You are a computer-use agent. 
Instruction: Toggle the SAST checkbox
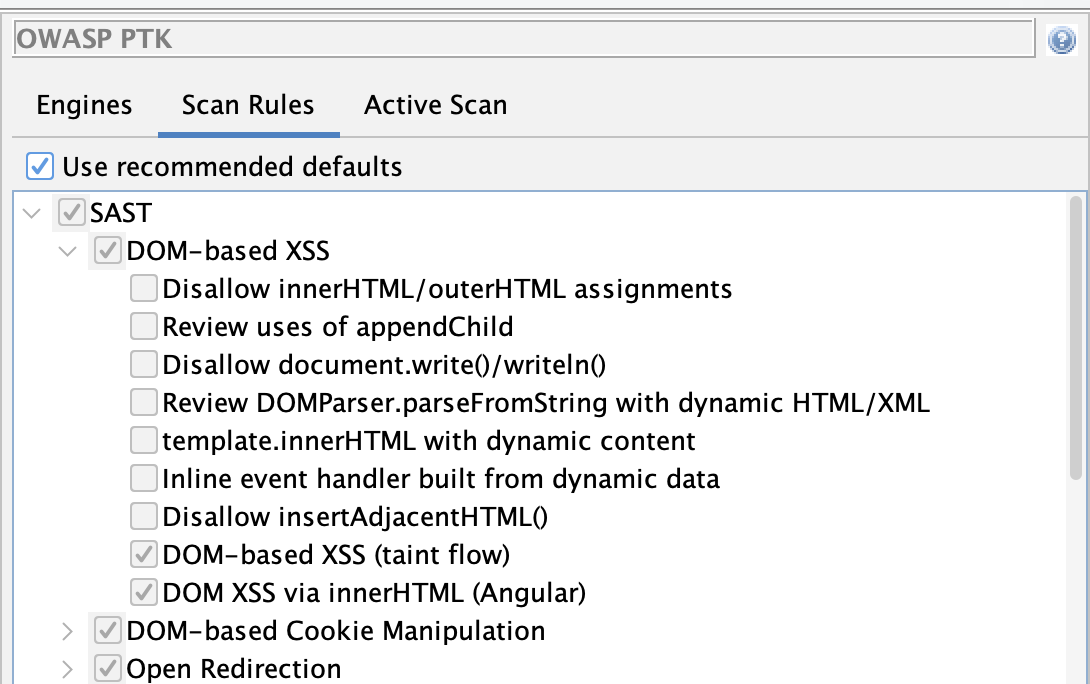[x=72, y=213]
